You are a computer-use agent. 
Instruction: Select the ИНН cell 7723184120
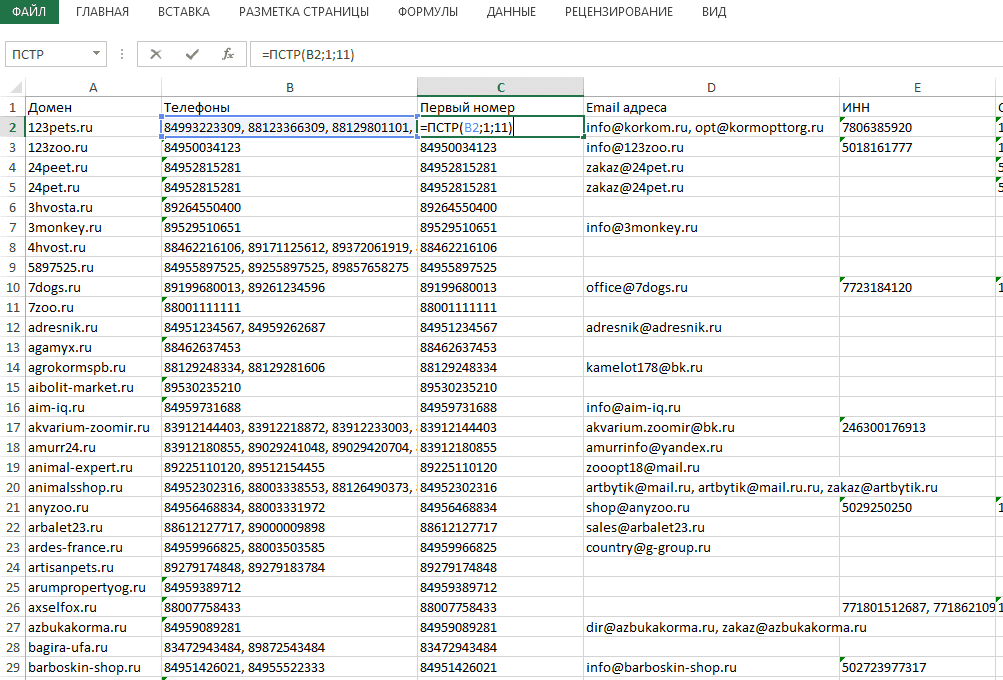click(917, 287)
